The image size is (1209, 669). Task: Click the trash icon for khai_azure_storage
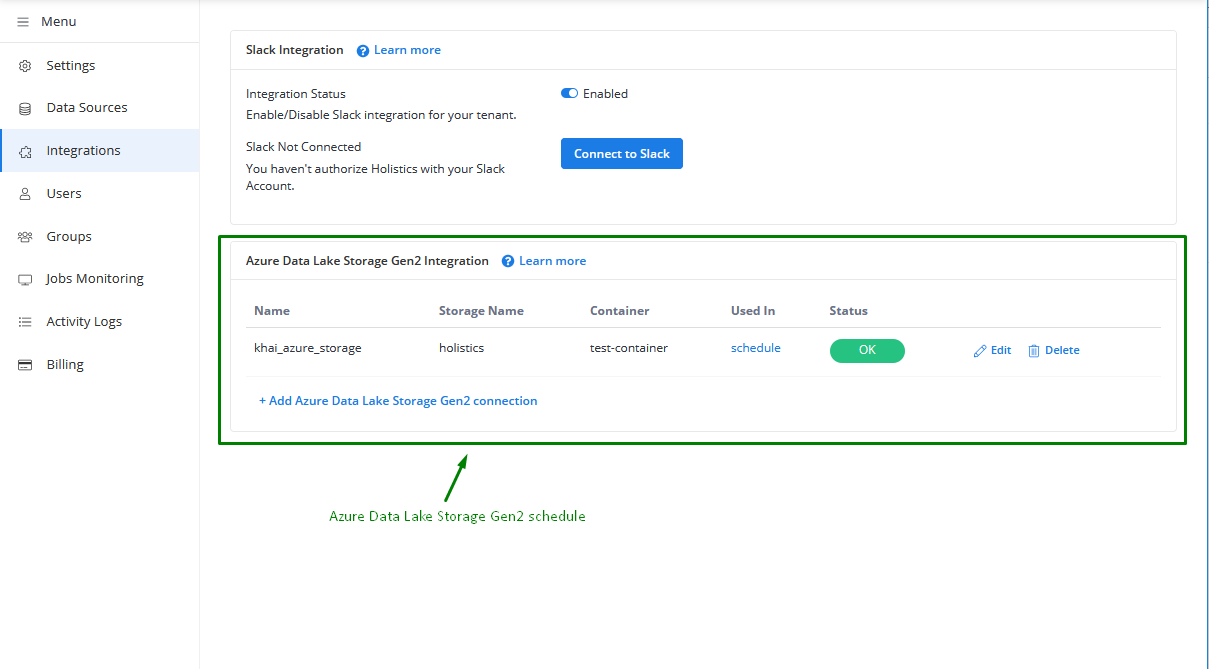point(1034,351)
